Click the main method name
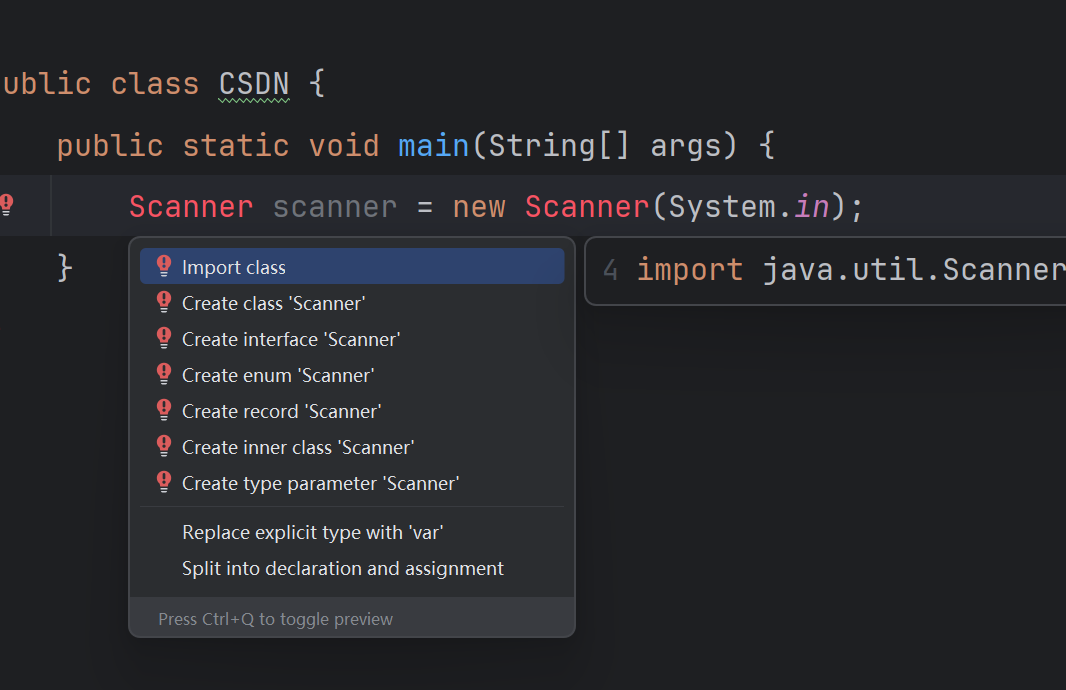Viewport: 1066px width, 690px height. click(x=433, y=146)
